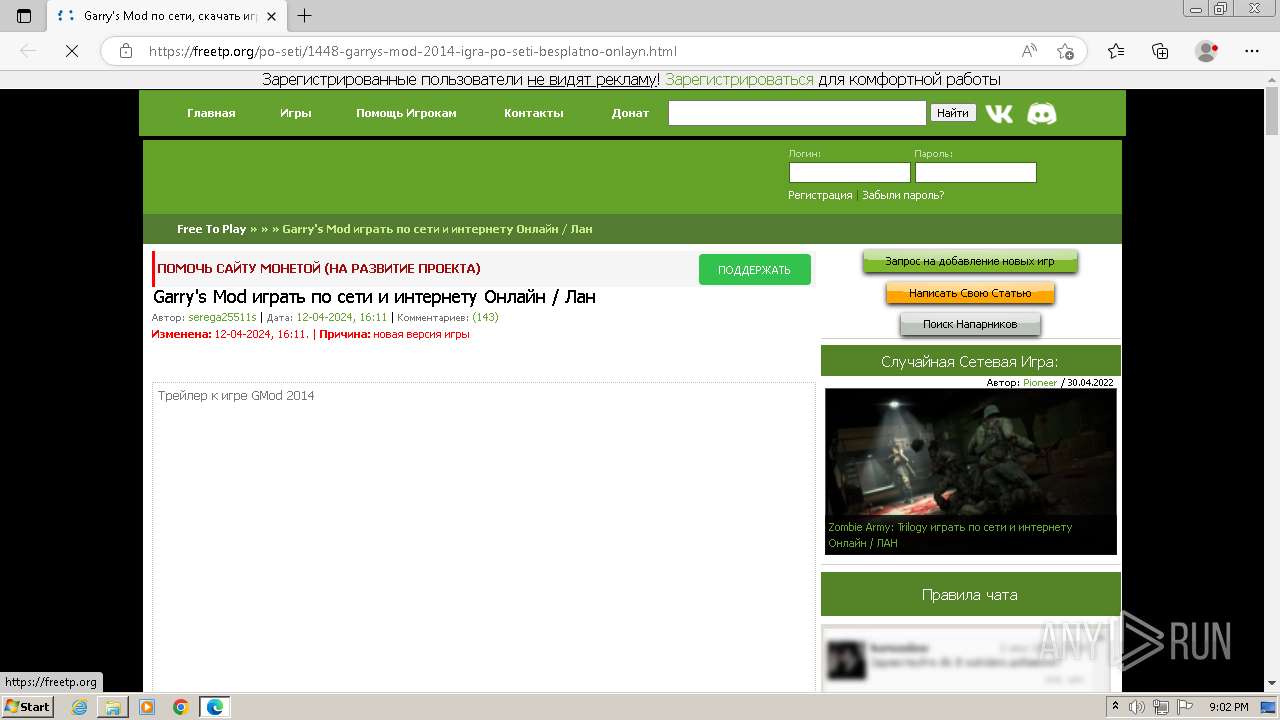Open the VK social icon
The width and height of the screenshot is (1280, 720).
(998, 113)
